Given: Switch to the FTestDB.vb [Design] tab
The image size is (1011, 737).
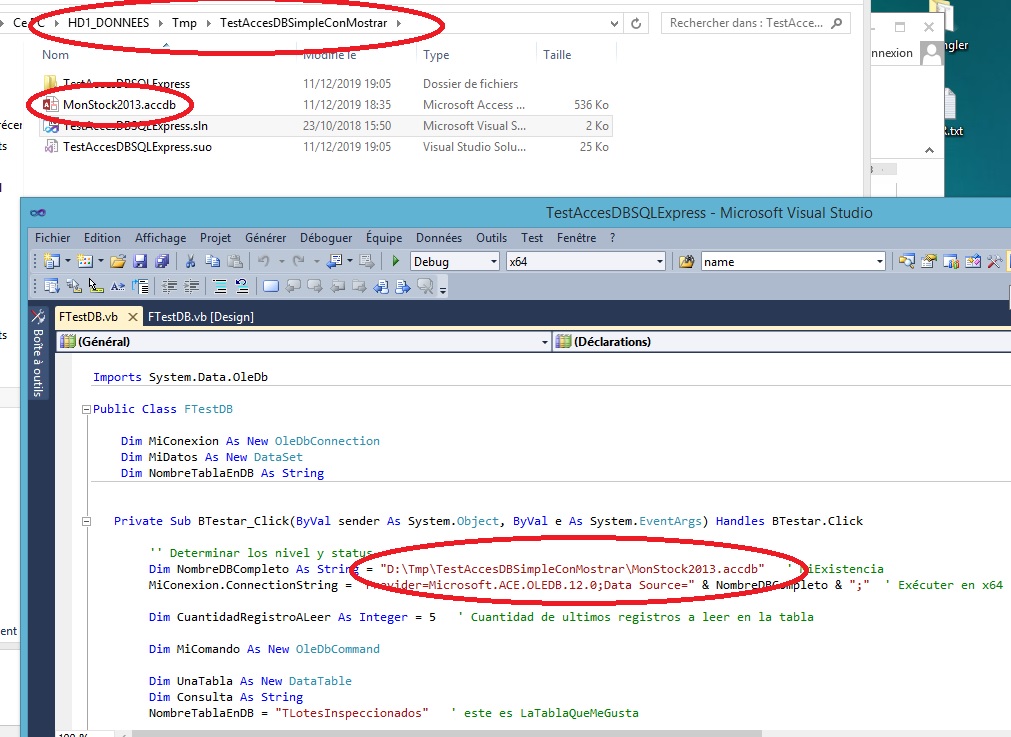Looking at the screenshot, I should point(201,317).
